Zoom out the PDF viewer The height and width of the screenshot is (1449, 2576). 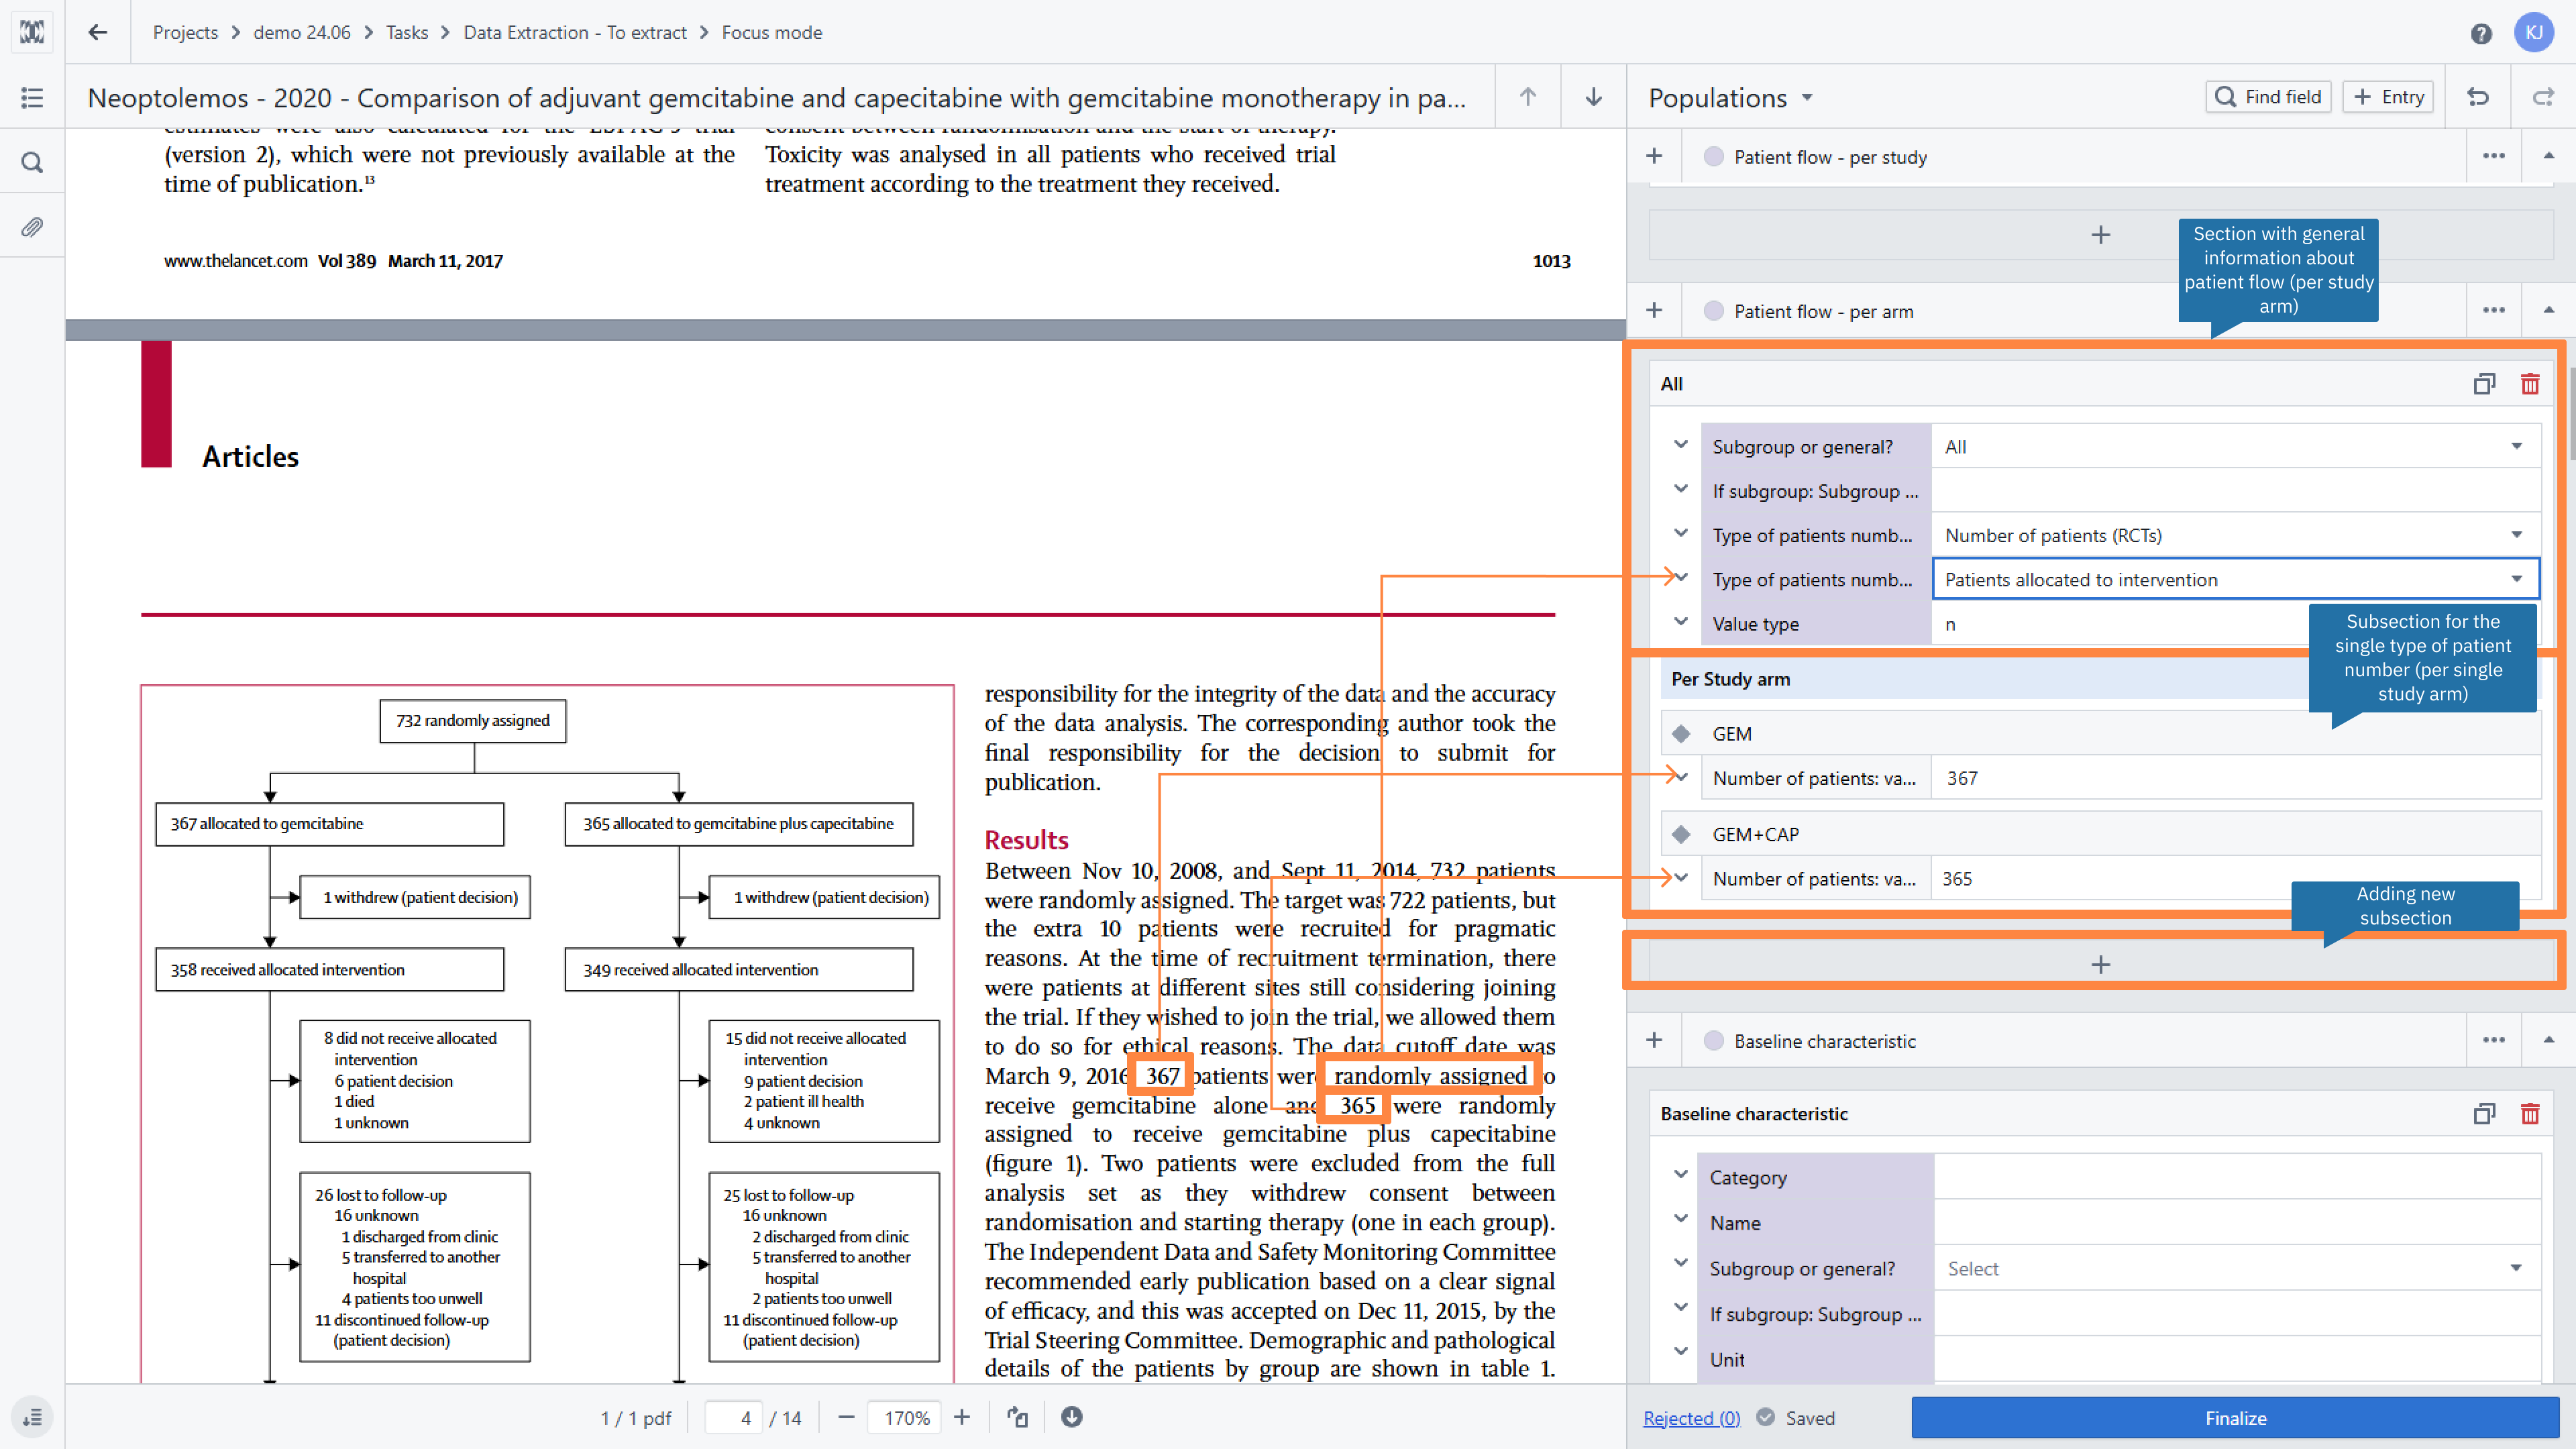(x=846, y=1417)
